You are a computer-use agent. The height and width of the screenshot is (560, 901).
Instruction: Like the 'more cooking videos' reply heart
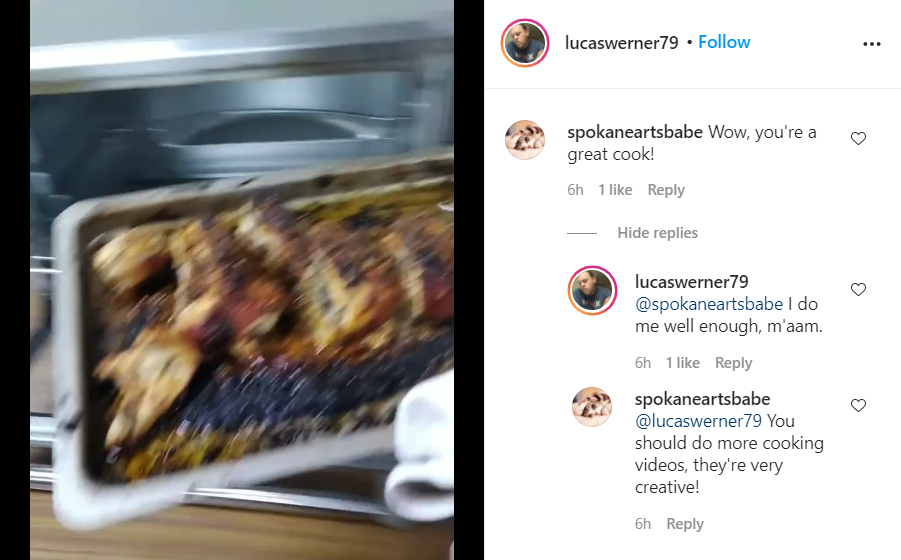pyautogui.click(x=858, y=405)
